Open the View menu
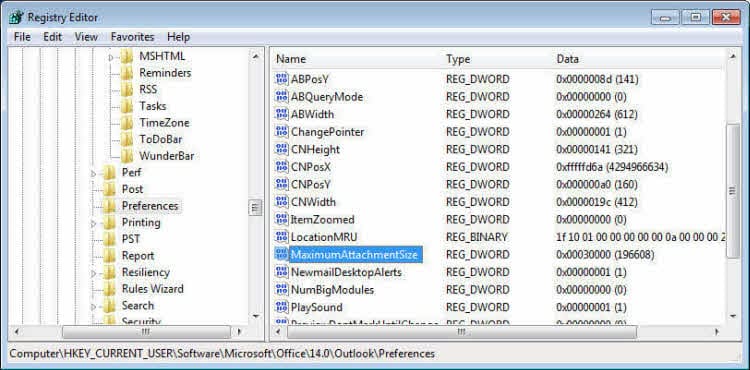This screenshot has height=370, width=750. (x=86, y=37)
